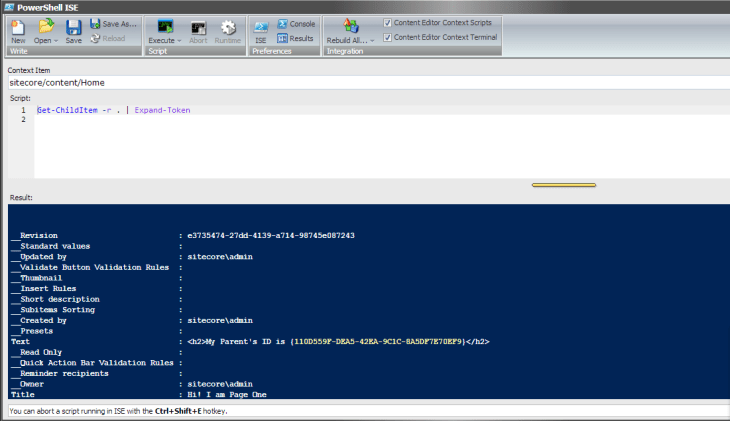The image size is (730, 421).
Task: Click the Runtime gear button
Action: 228,27
